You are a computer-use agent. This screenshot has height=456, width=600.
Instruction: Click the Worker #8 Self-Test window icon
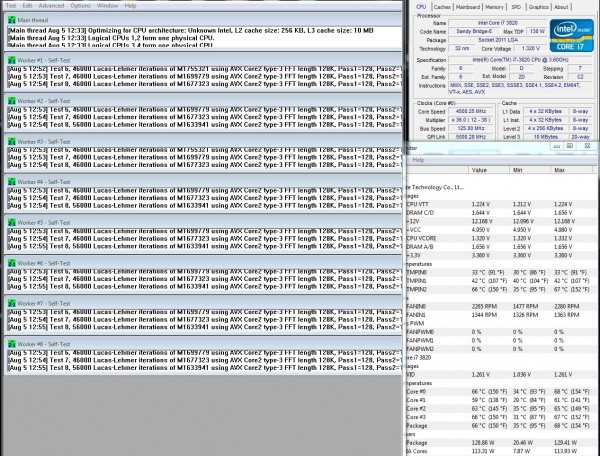coord(12,344)
